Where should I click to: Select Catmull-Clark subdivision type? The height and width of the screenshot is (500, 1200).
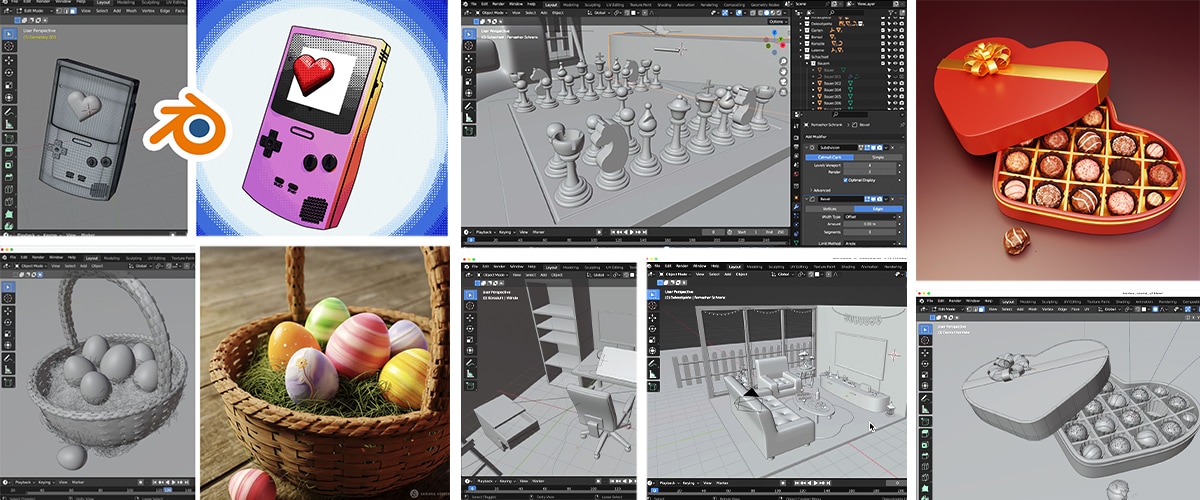pos(829,157)
